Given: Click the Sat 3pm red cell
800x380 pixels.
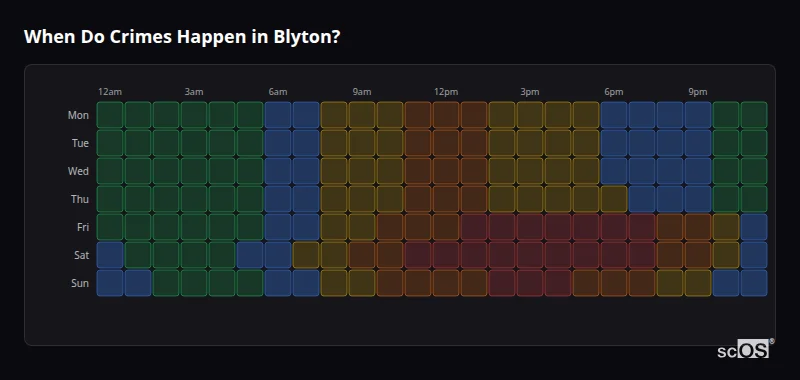Looking at the screenshot, I should coord(530,255).
